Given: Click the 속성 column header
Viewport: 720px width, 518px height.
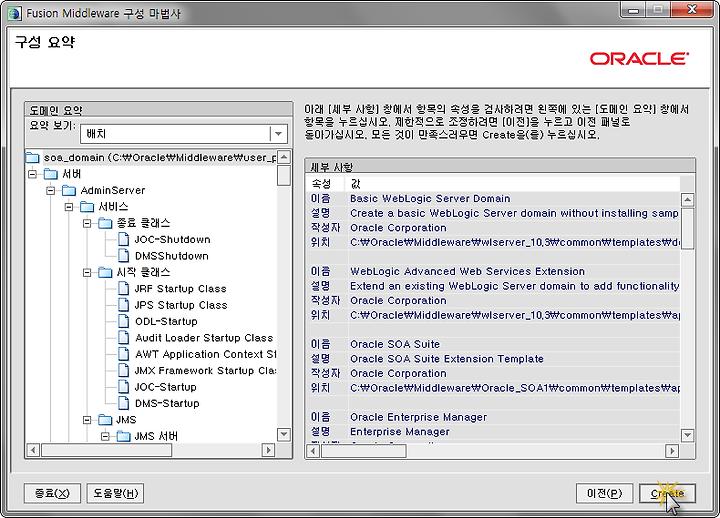Looking at the screenshot, I should click(326, 184).
